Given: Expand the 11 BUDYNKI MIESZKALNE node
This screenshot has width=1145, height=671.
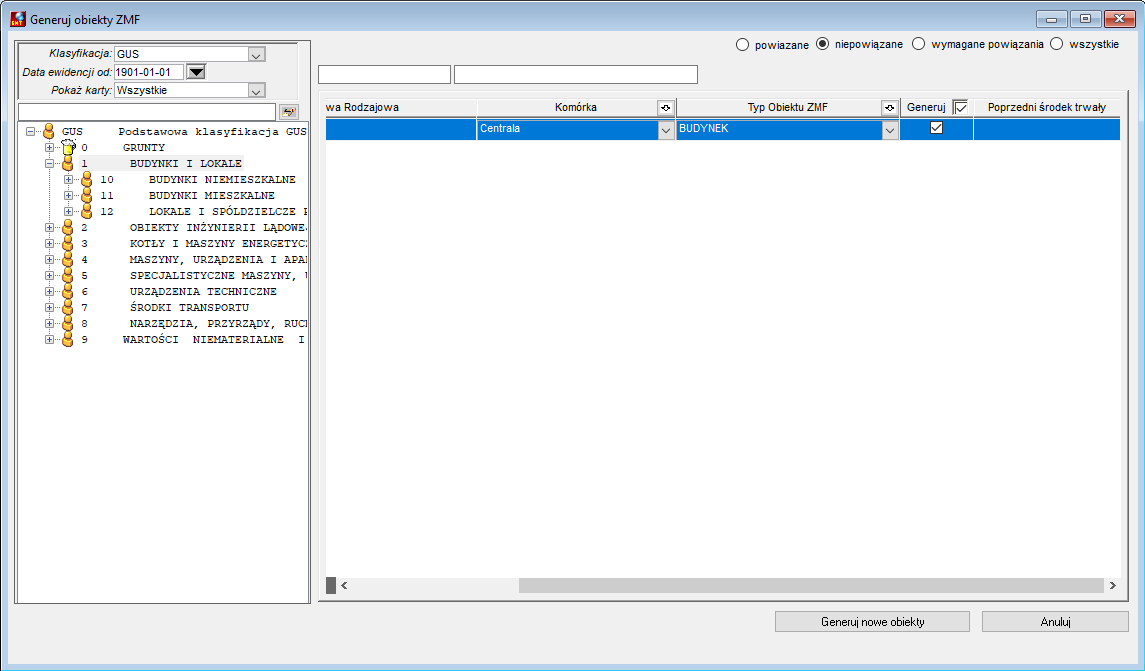Looking at the screenshot, I should point(68,196).
